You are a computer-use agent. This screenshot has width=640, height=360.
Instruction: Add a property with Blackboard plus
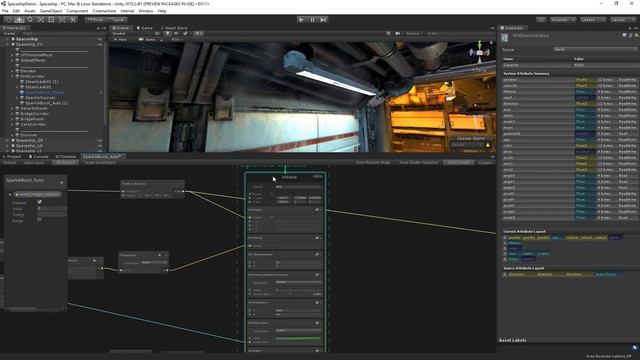coord(62,182)
